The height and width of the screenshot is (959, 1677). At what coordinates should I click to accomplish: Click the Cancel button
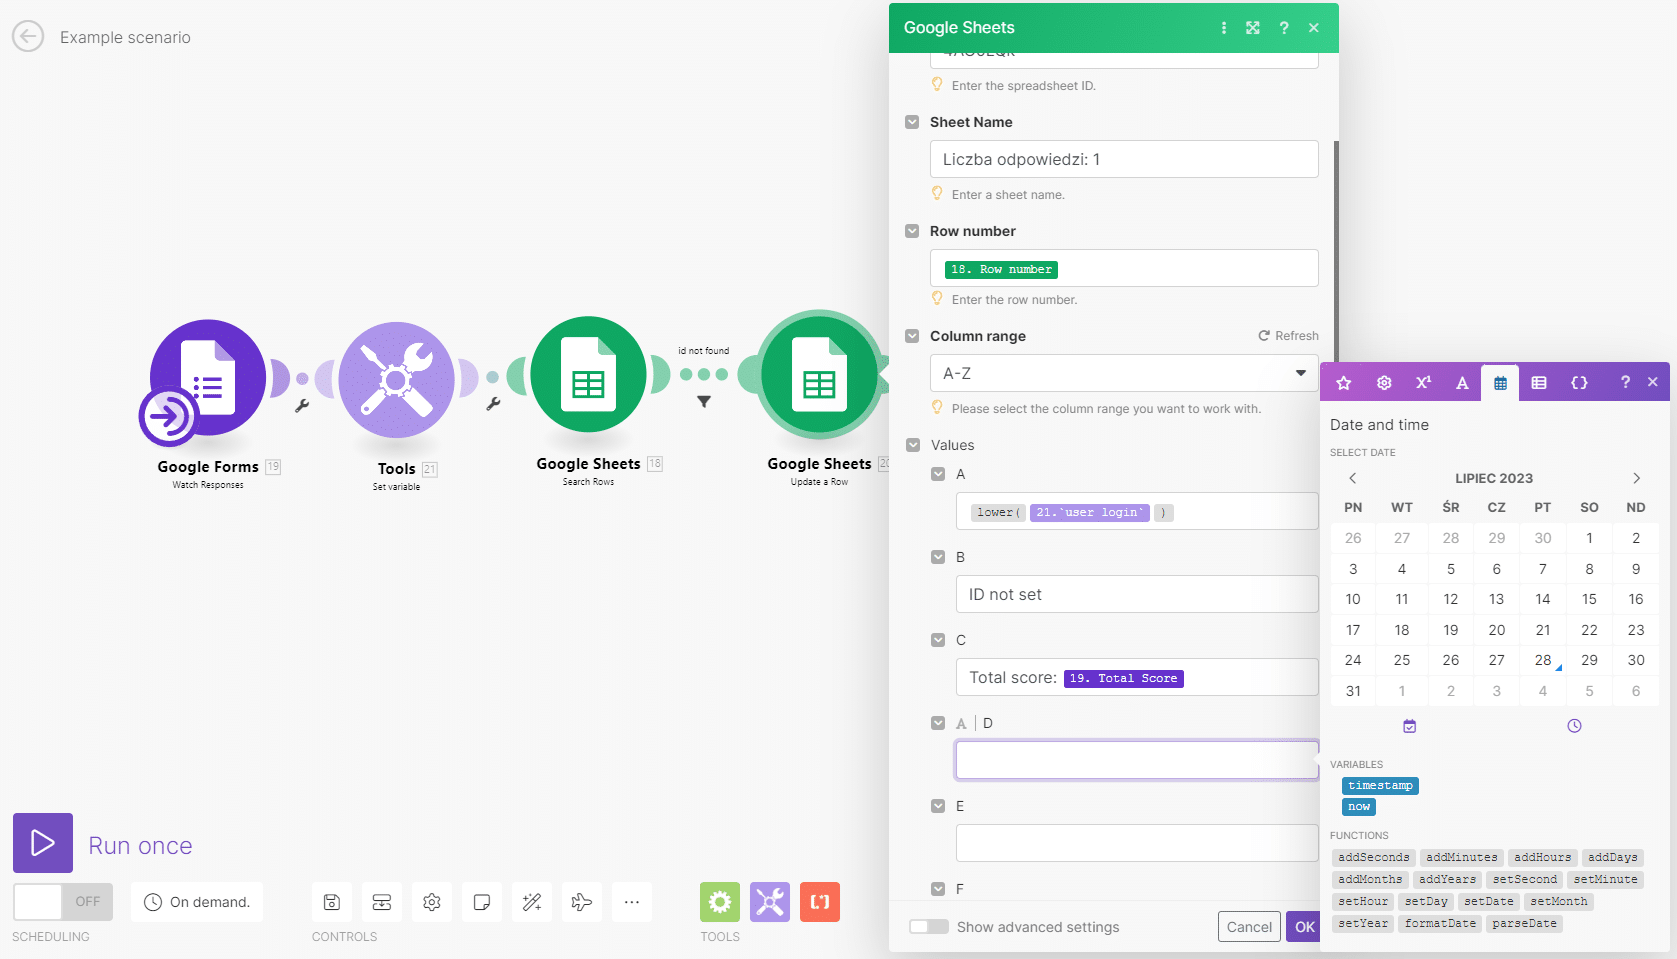(1249, 927)
